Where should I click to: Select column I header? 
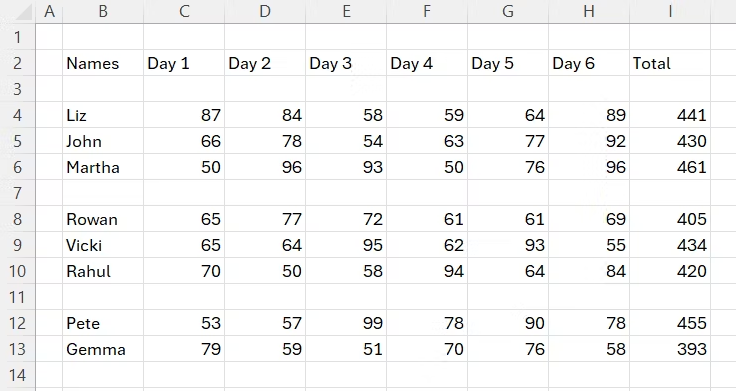coord(670,11)
